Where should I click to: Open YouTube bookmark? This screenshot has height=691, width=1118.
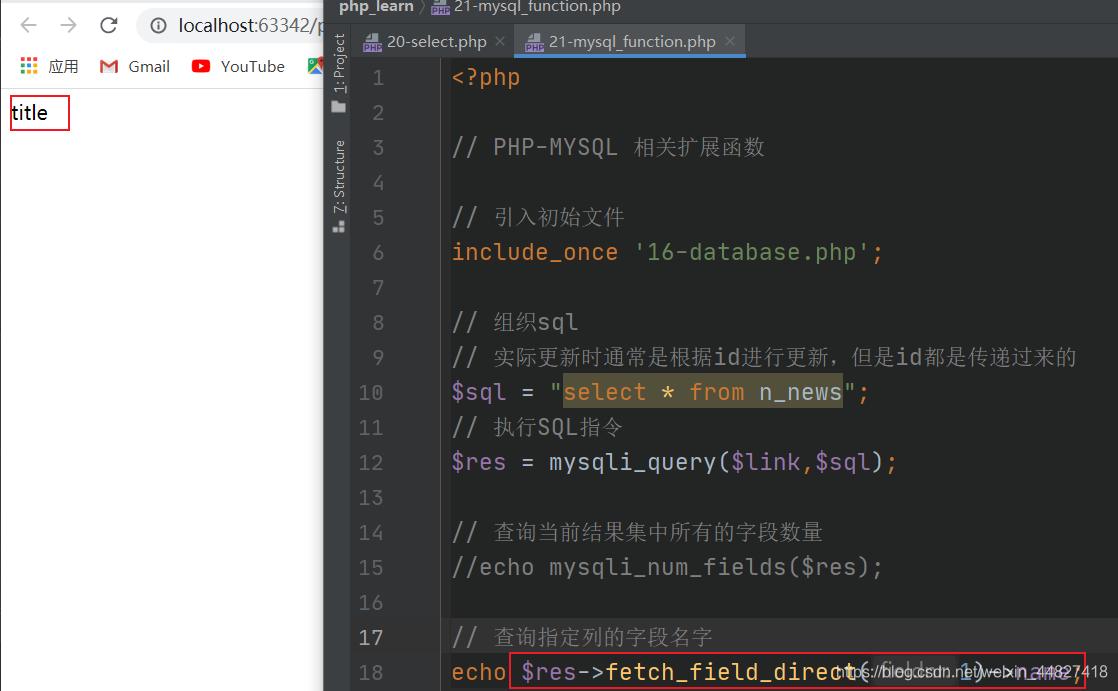[238, 66]
